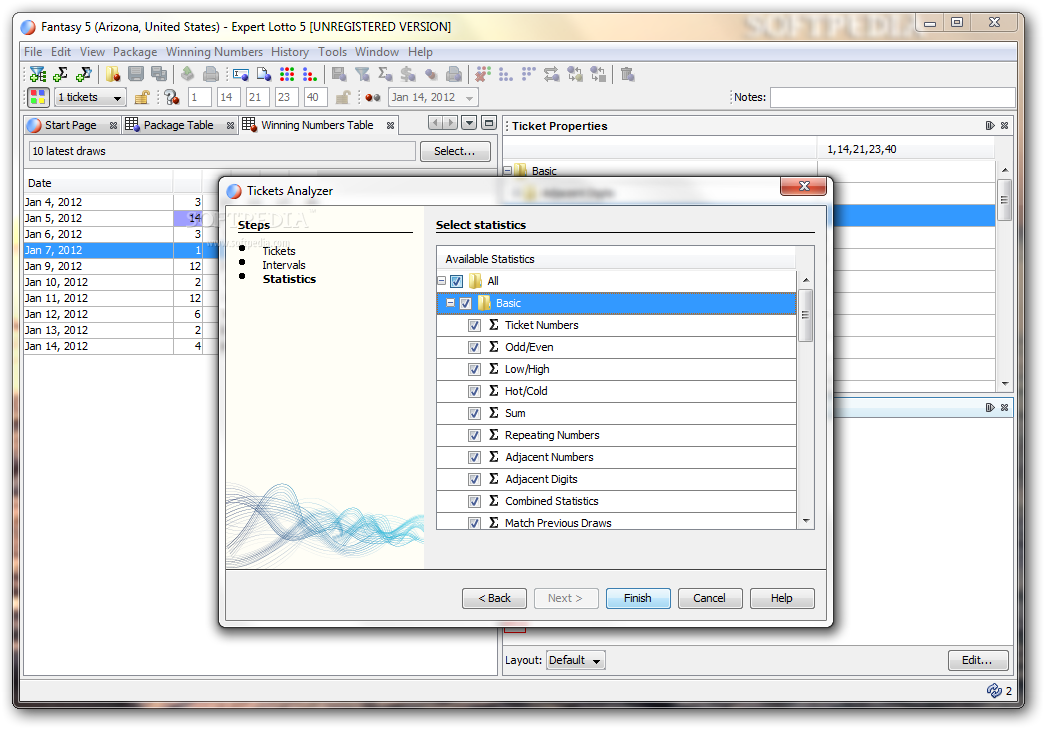1045x729 pixels.
Task: Click the question mark with red ball icon
Action: click(x=172, y=97)
